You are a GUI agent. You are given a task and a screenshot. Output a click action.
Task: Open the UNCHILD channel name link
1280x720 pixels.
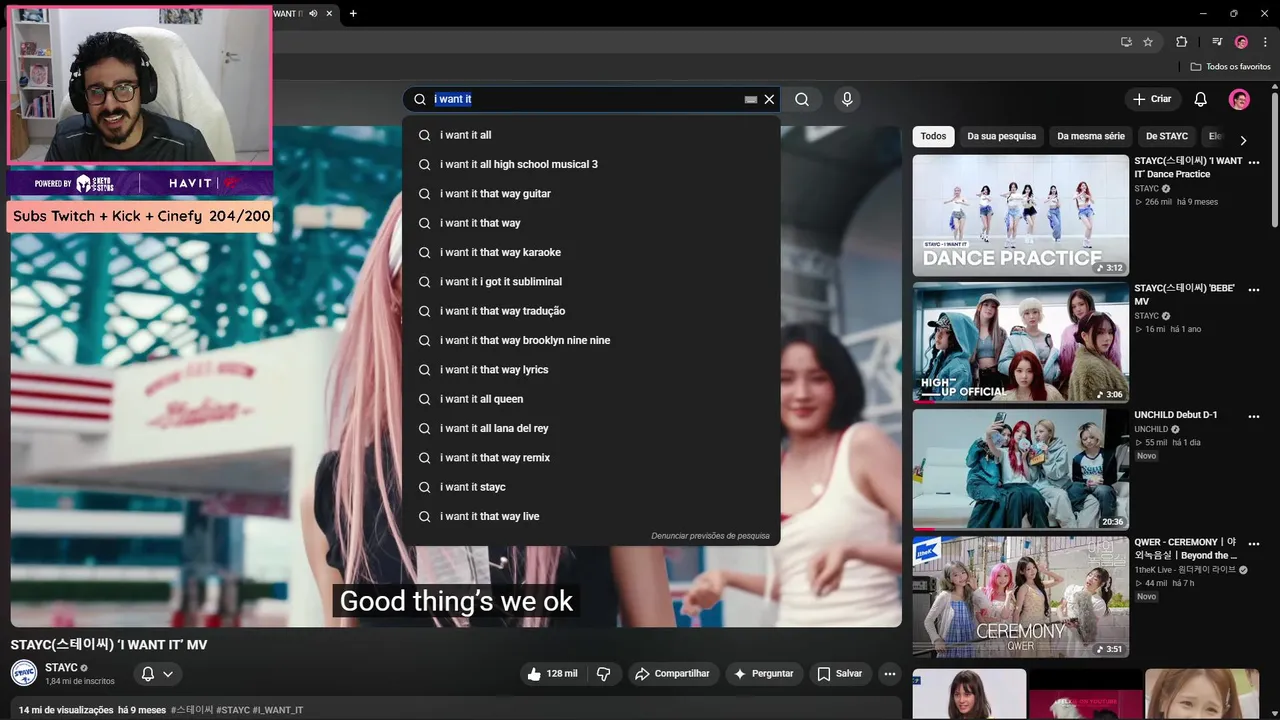[1151, 429]
